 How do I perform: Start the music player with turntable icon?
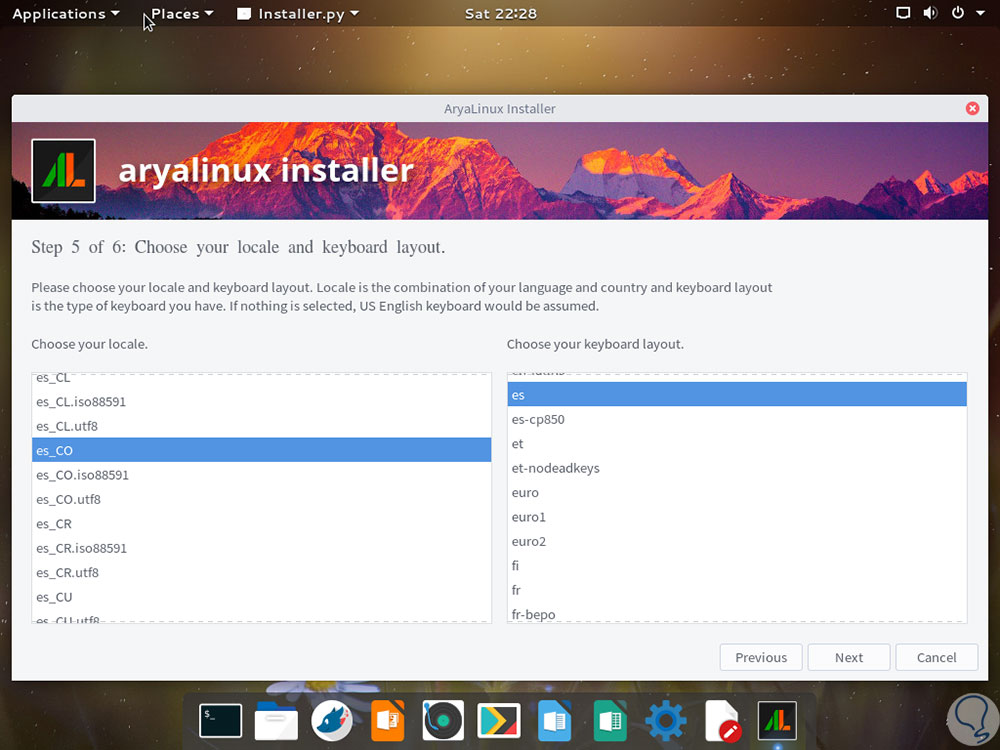[x=442, y=720]
